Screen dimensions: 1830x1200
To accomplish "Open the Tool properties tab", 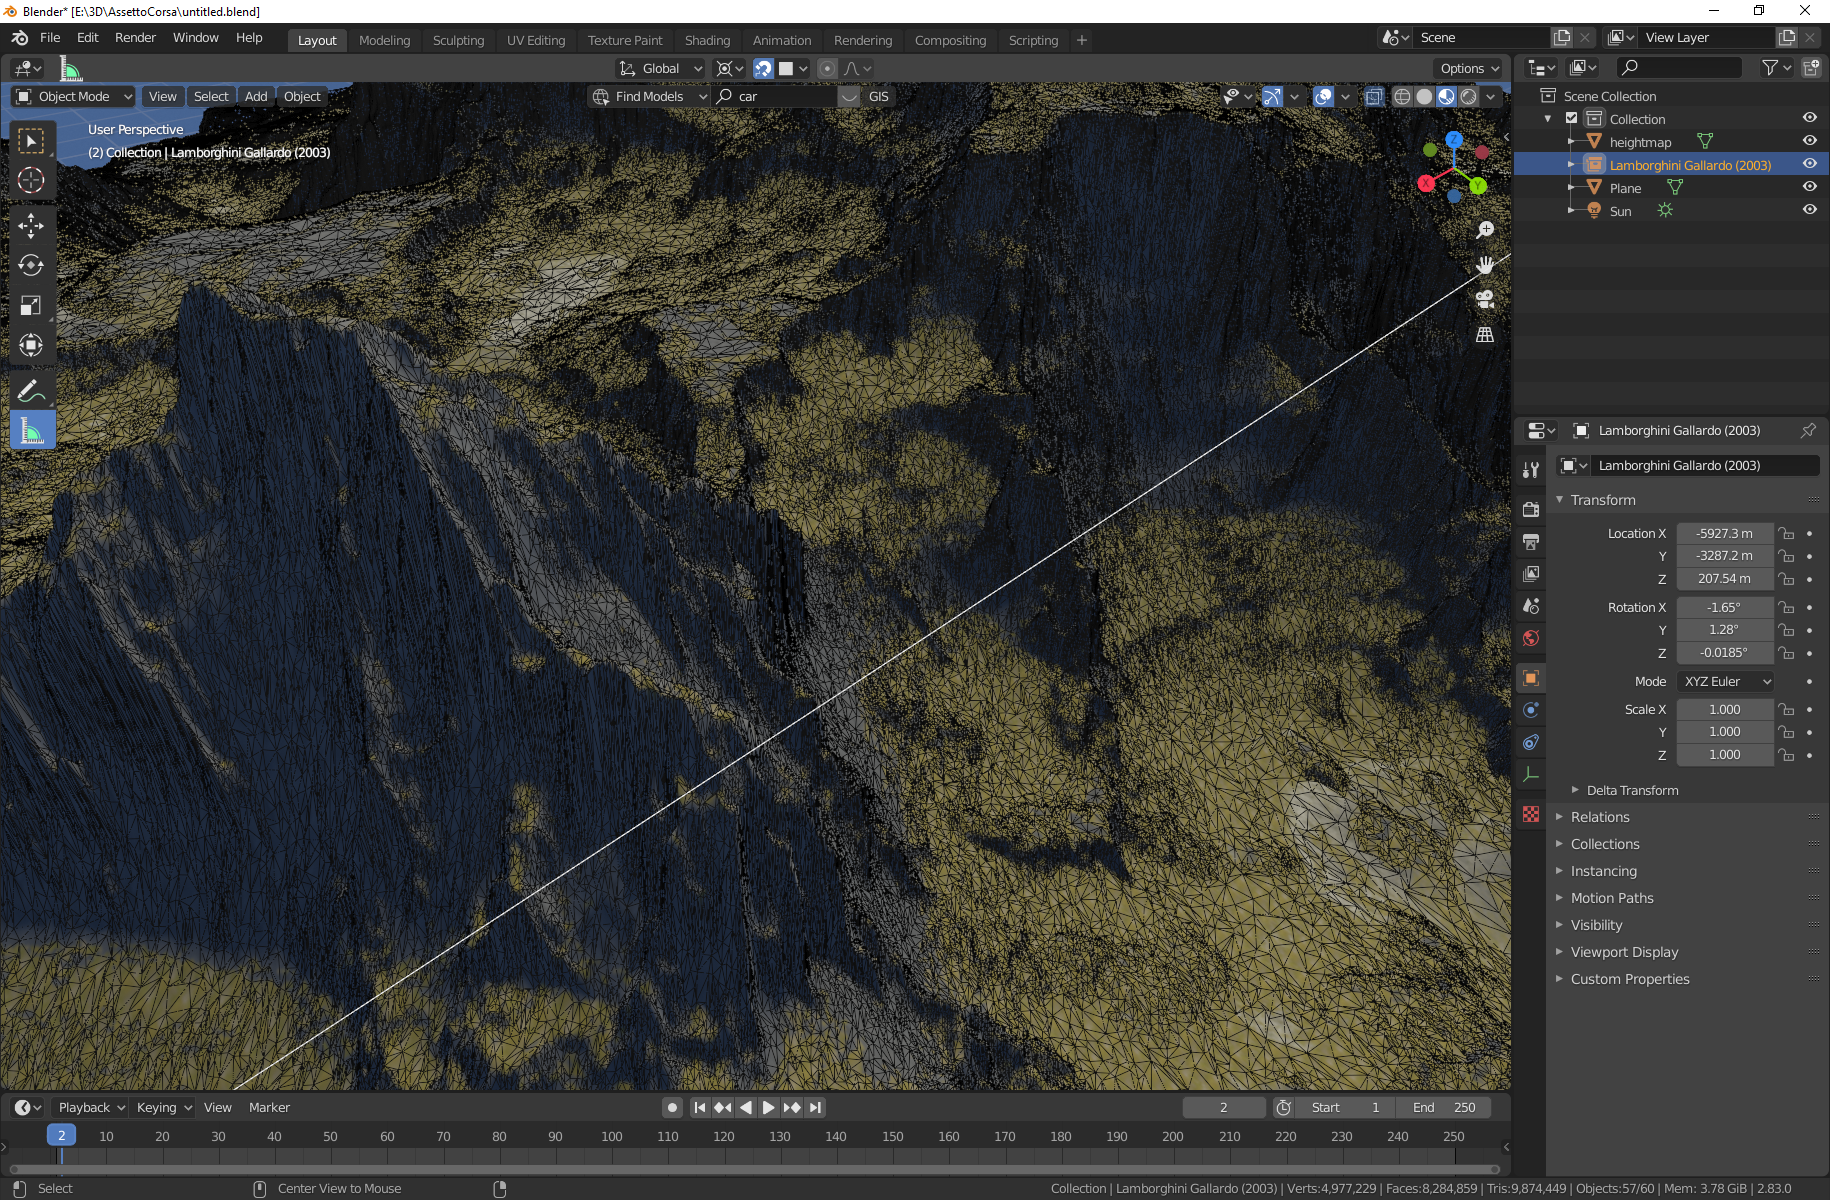I will click(x=1531, y=470).
